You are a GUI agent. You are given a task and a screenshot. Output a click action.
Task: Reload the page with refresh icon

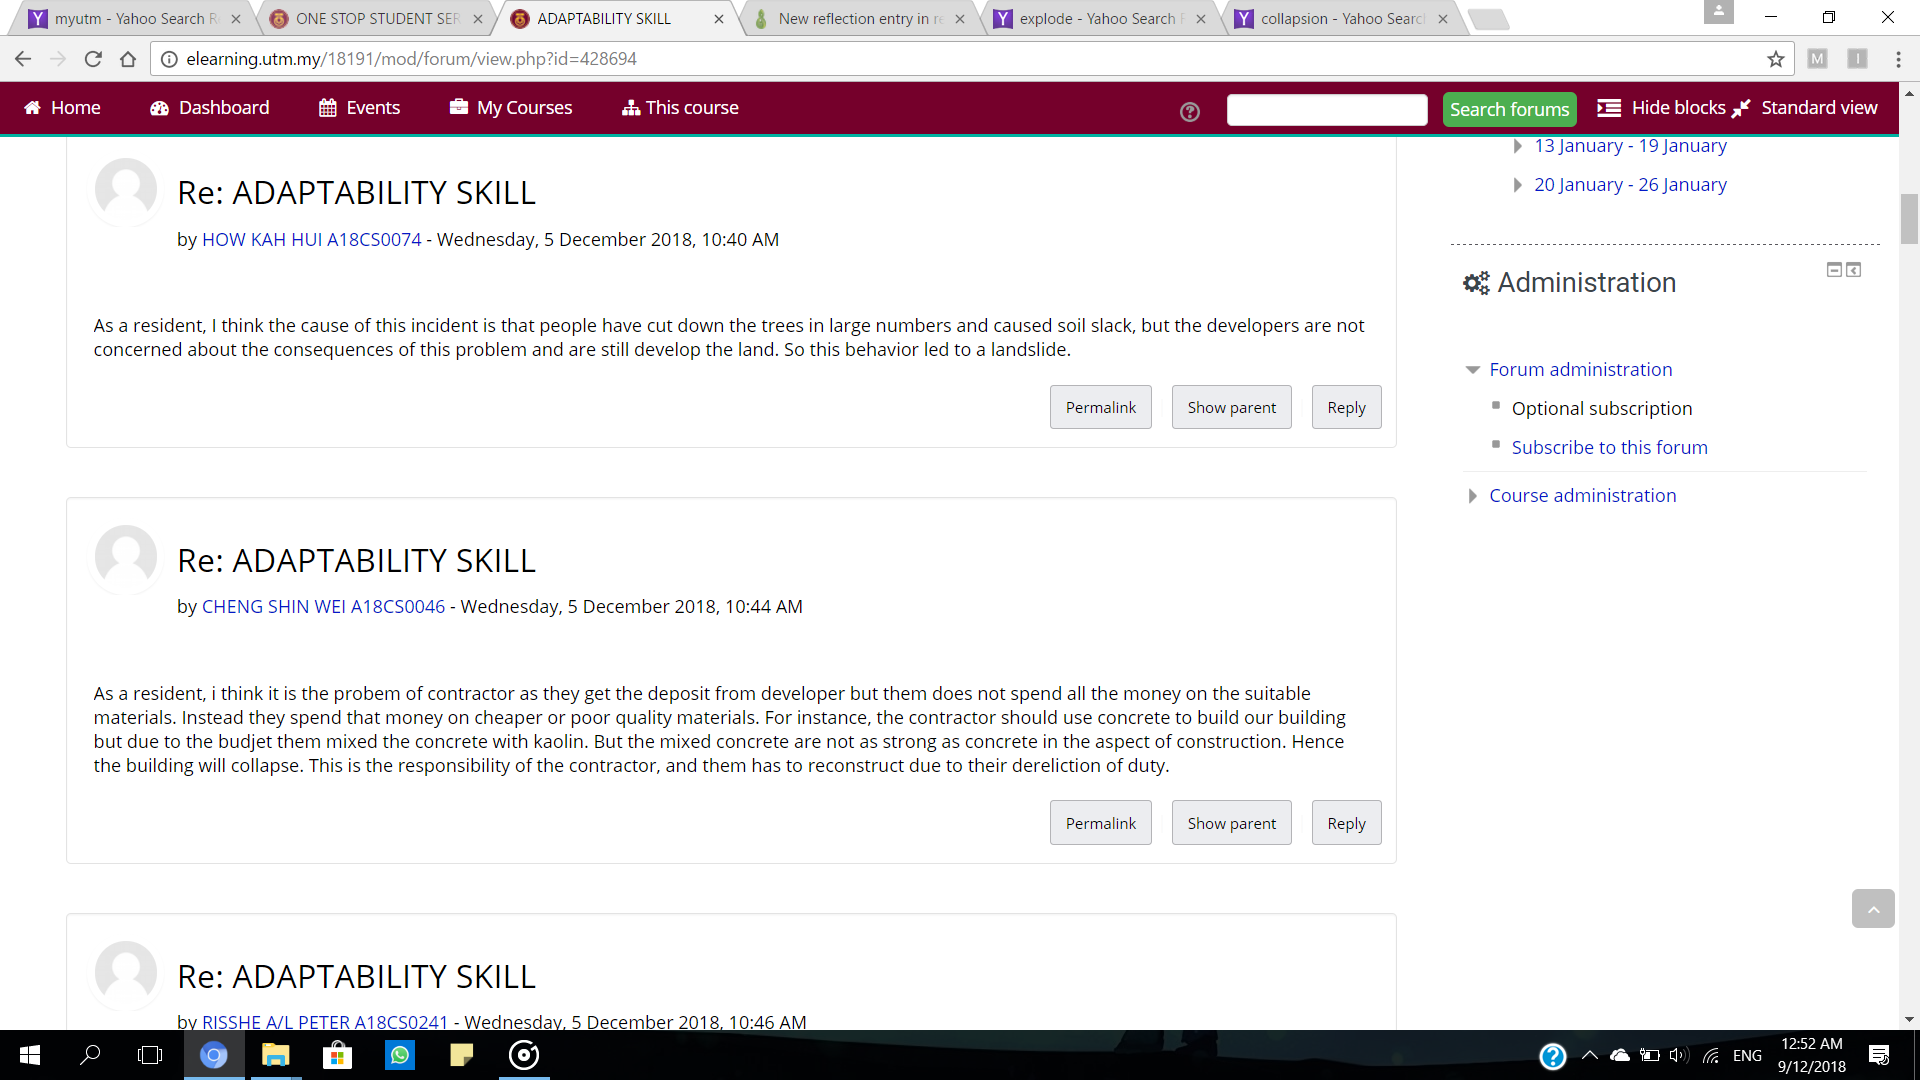coord(93,59)
